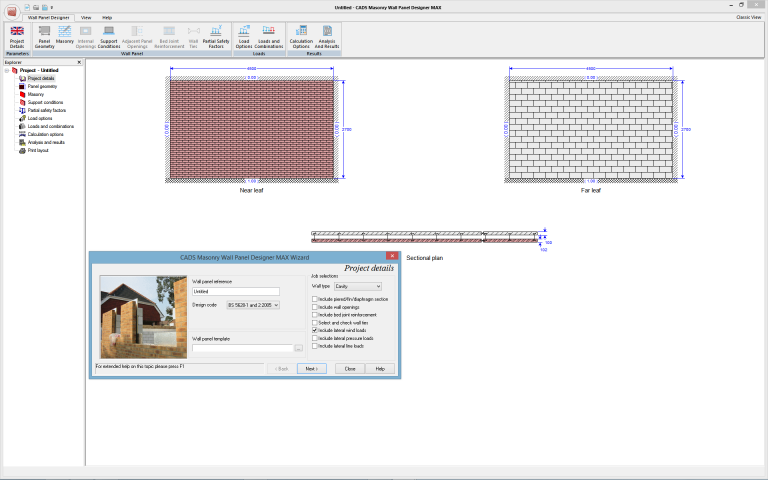Viewport: 768px width, 480px height.
Task: Open Project Details in the ribbon
Action: pos(17,37)
